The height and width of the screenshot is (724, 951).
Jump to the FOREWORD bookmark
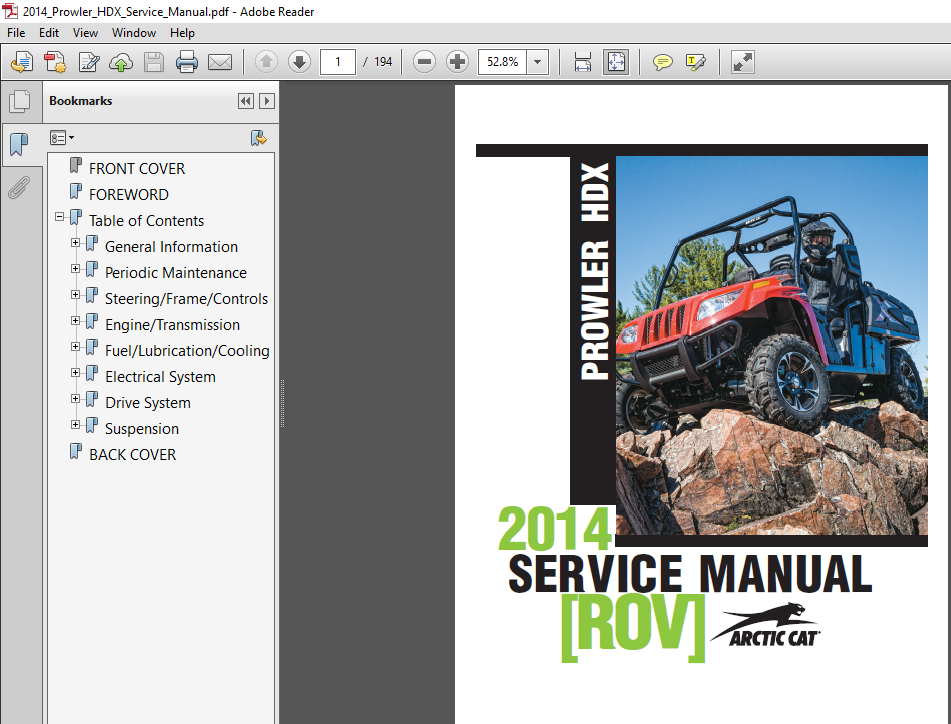[129, 195]
